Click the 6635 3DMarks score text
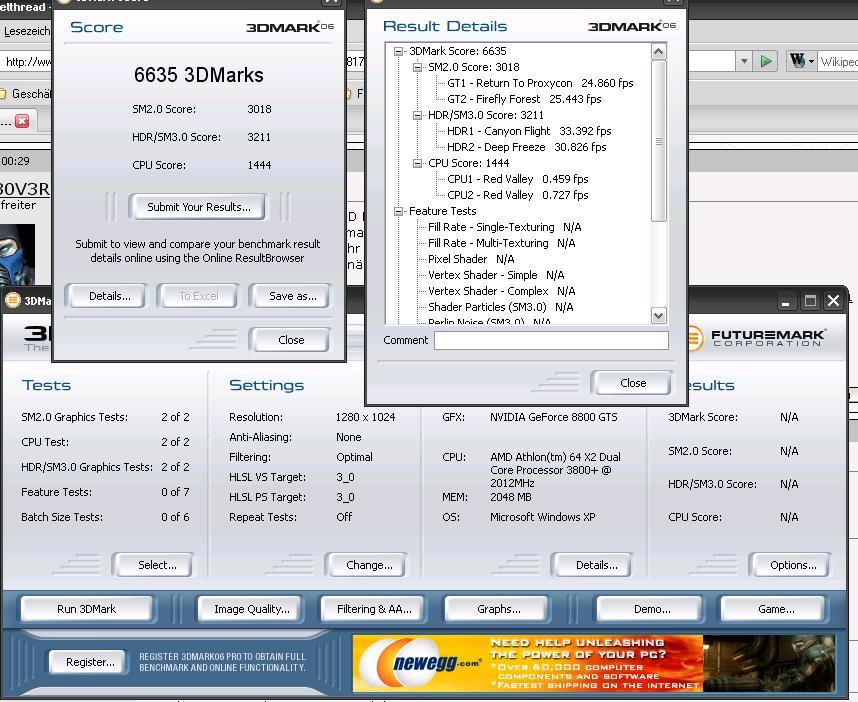Viewport: 858px width, 702px height. [x=199, y=75]
